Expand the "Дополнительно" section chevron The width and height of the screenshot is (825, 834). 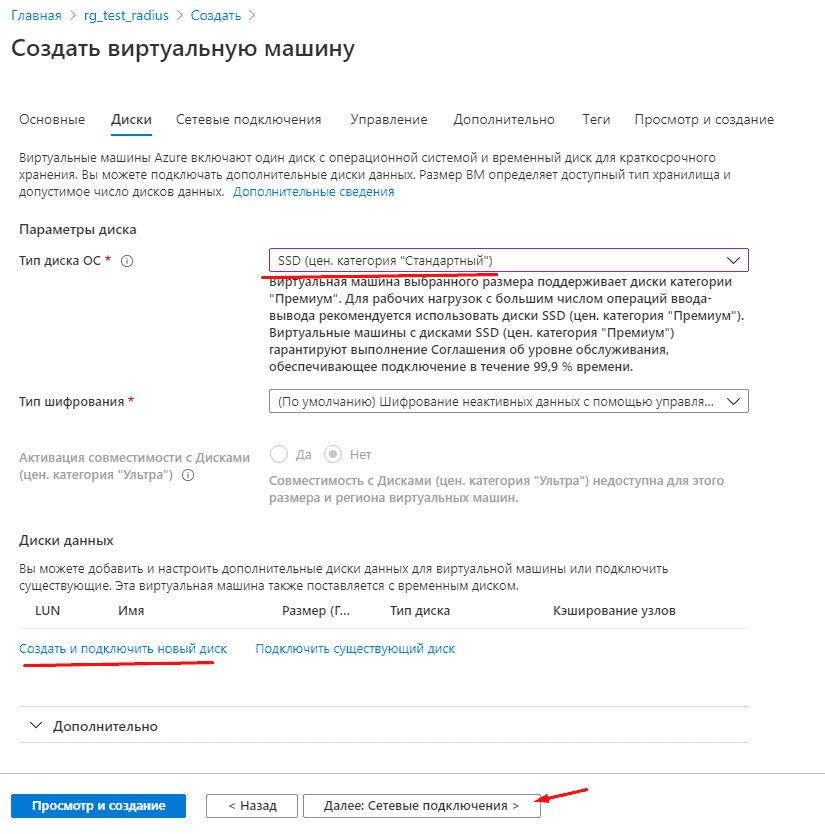click(38, 726)
